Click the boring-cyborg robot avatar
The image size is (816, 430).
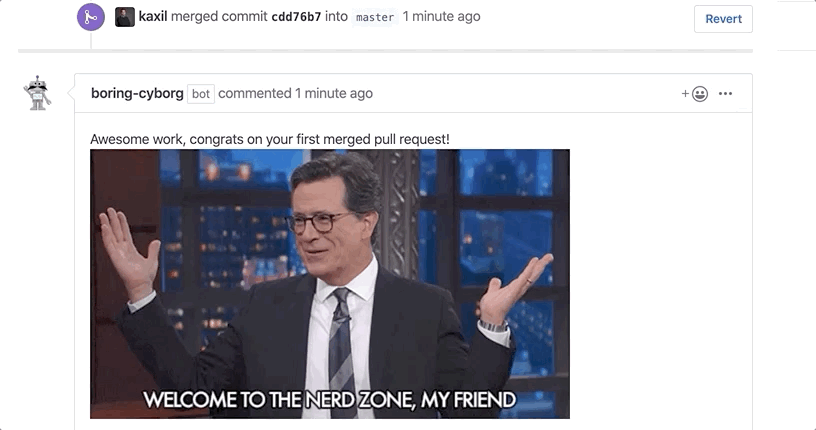pyautogui.click(x=37, y=93)
